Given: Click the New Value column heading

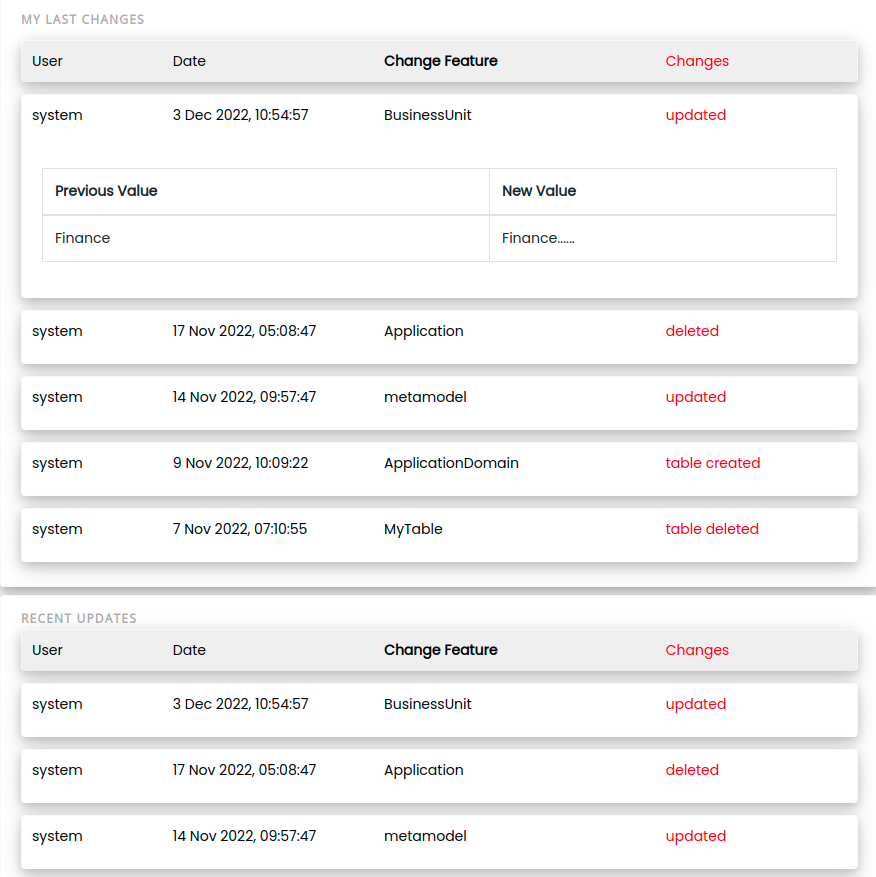Looking at the screenshot, I should (663, 191).
